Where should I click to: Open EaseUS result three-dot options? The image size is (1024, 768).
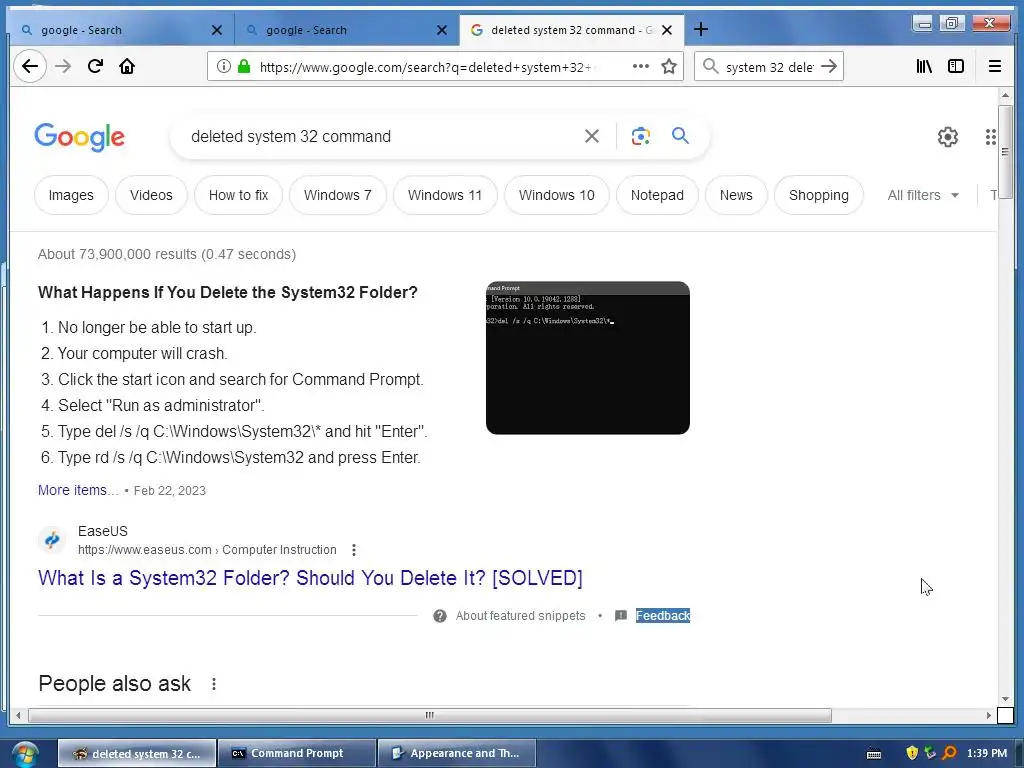point(354,550)
